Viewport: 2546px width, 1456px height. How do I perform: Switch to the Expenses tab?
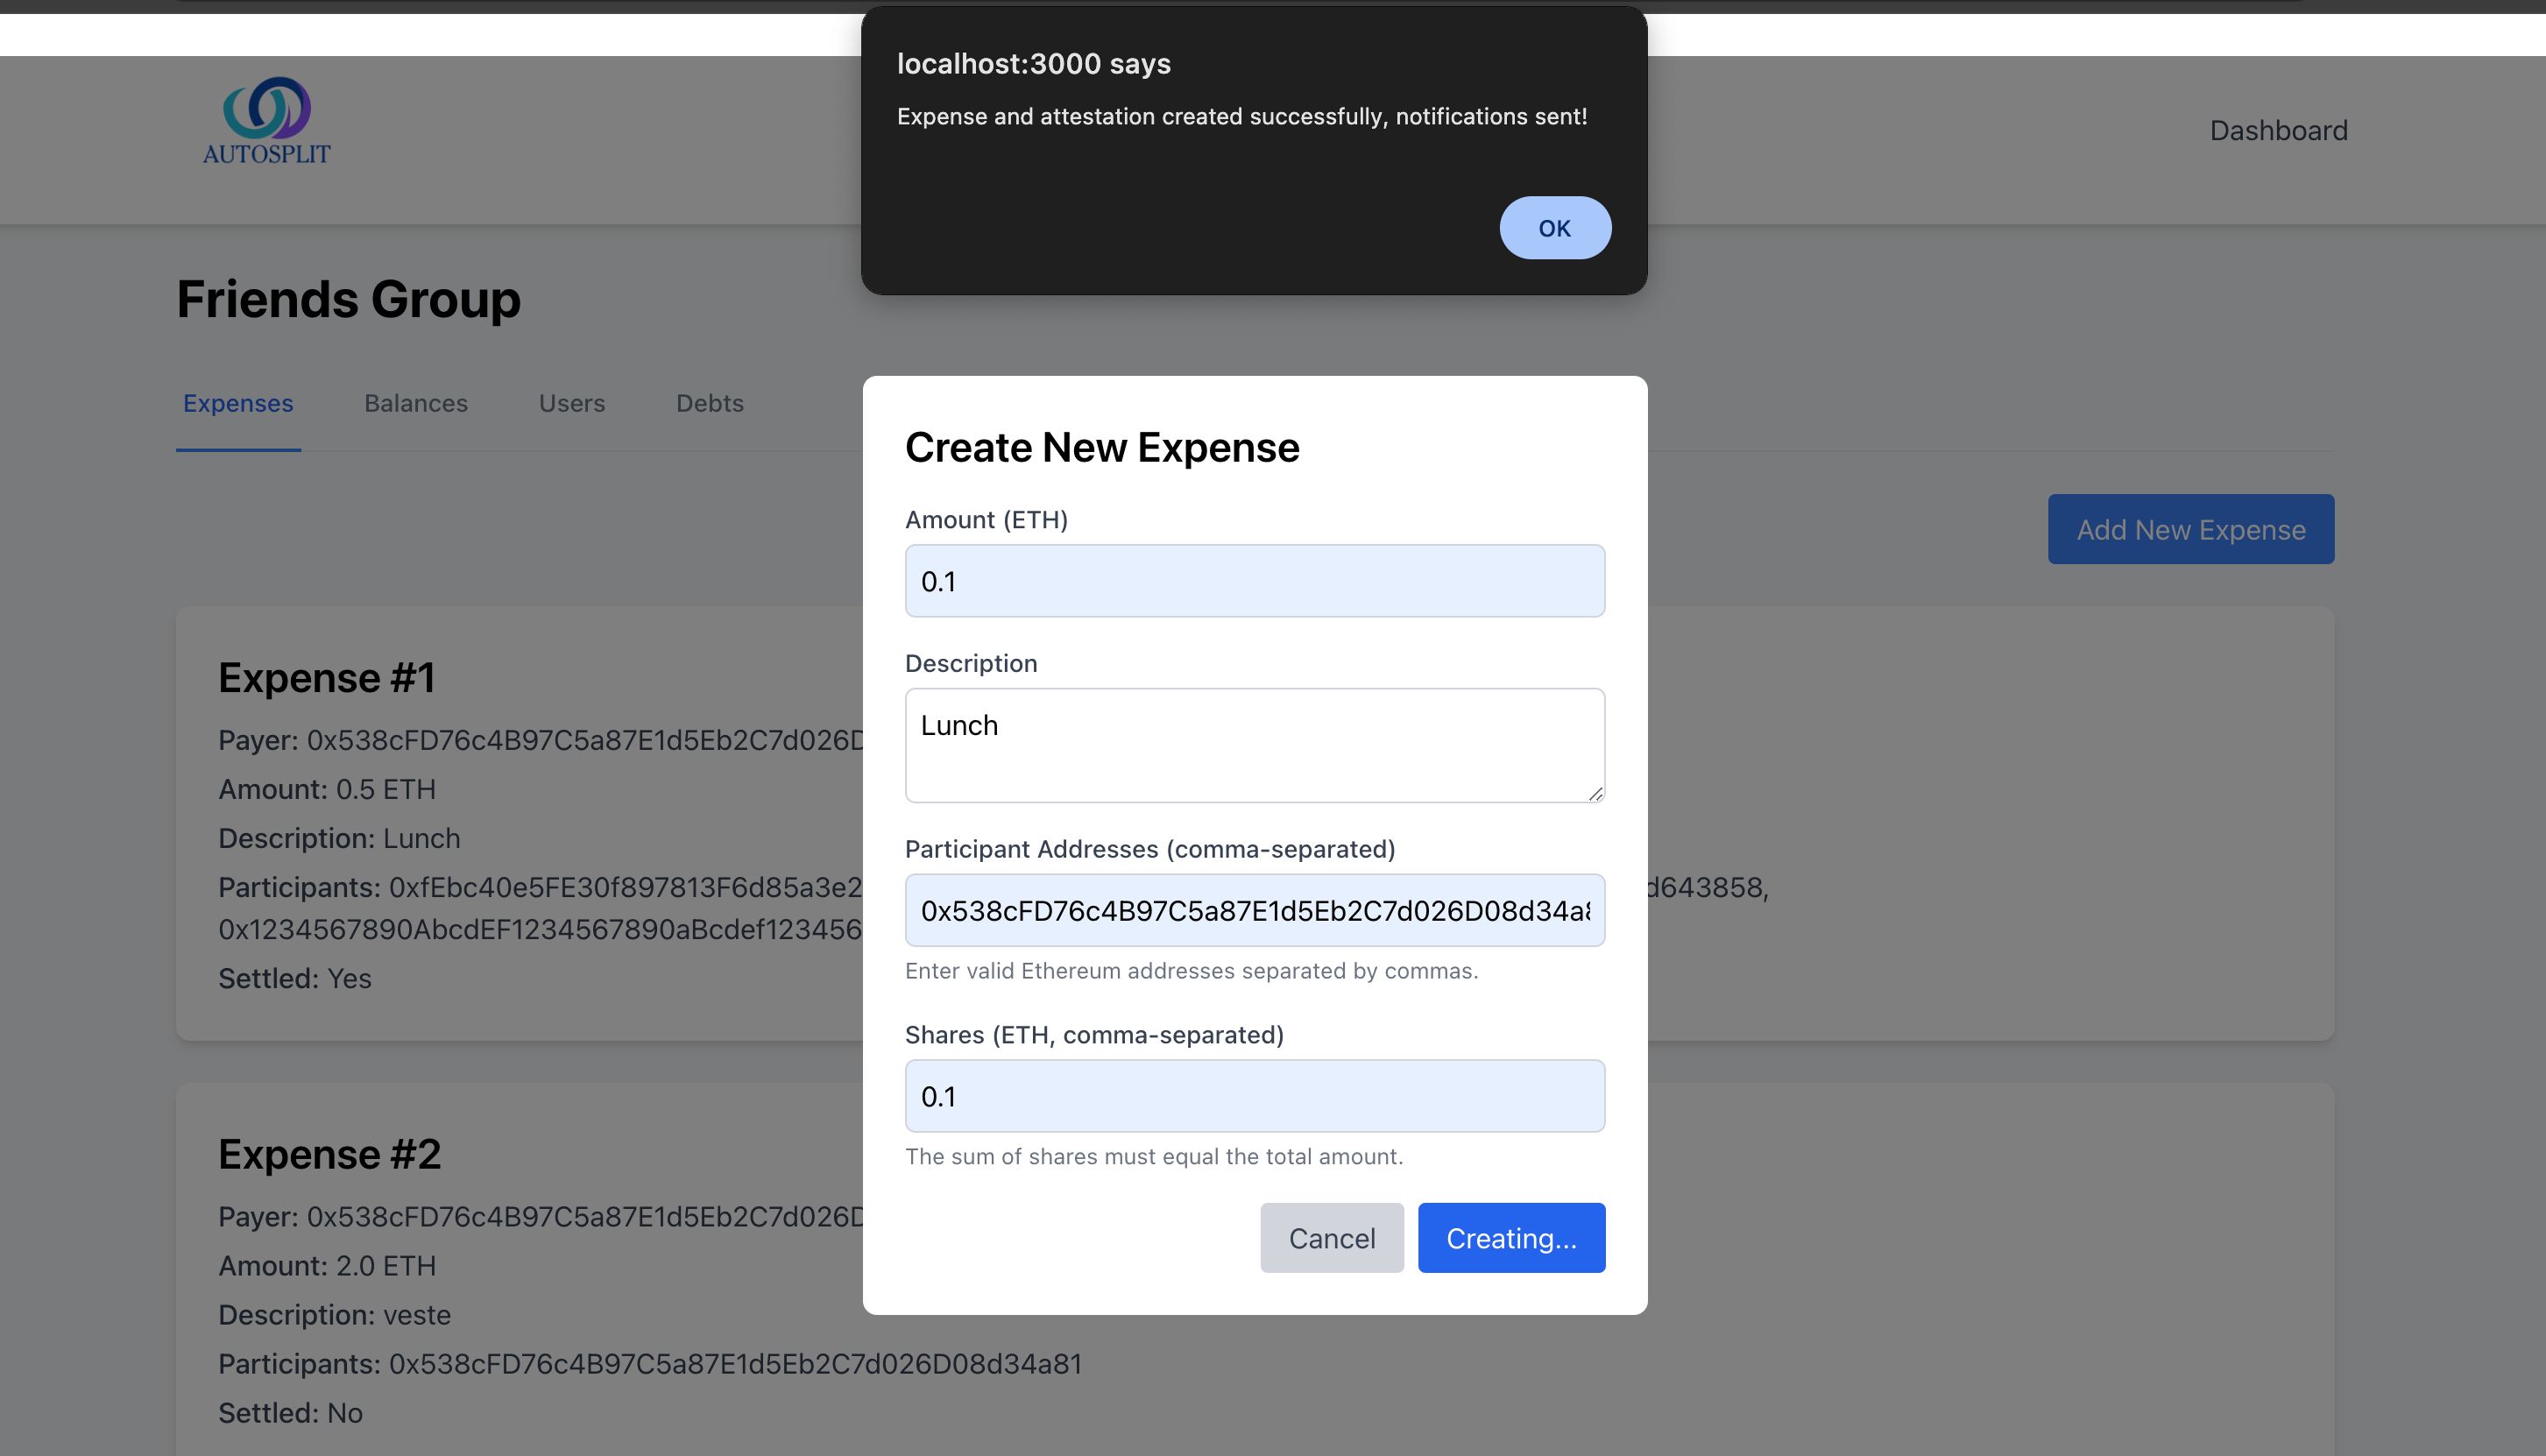pos(238,403)
